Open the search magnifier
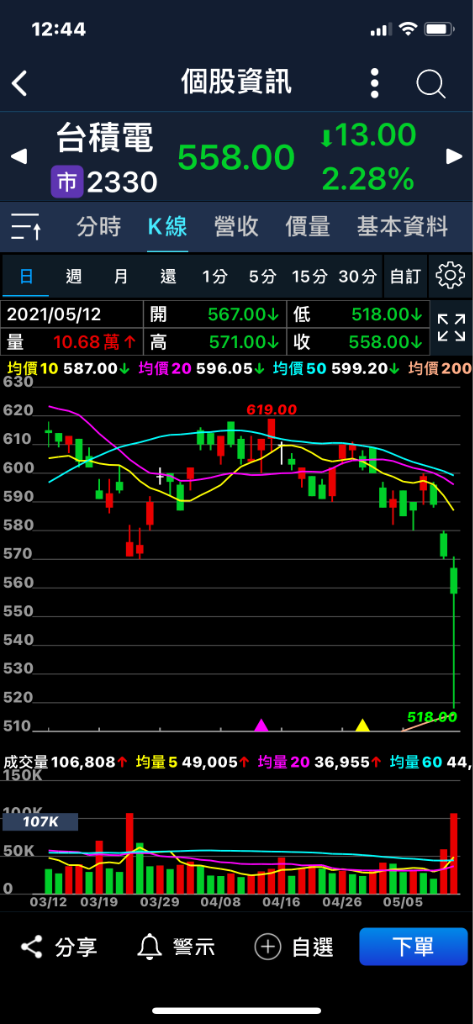Image resolution: width=473 pixels, height=1024 pixels. tap(431, 84)
